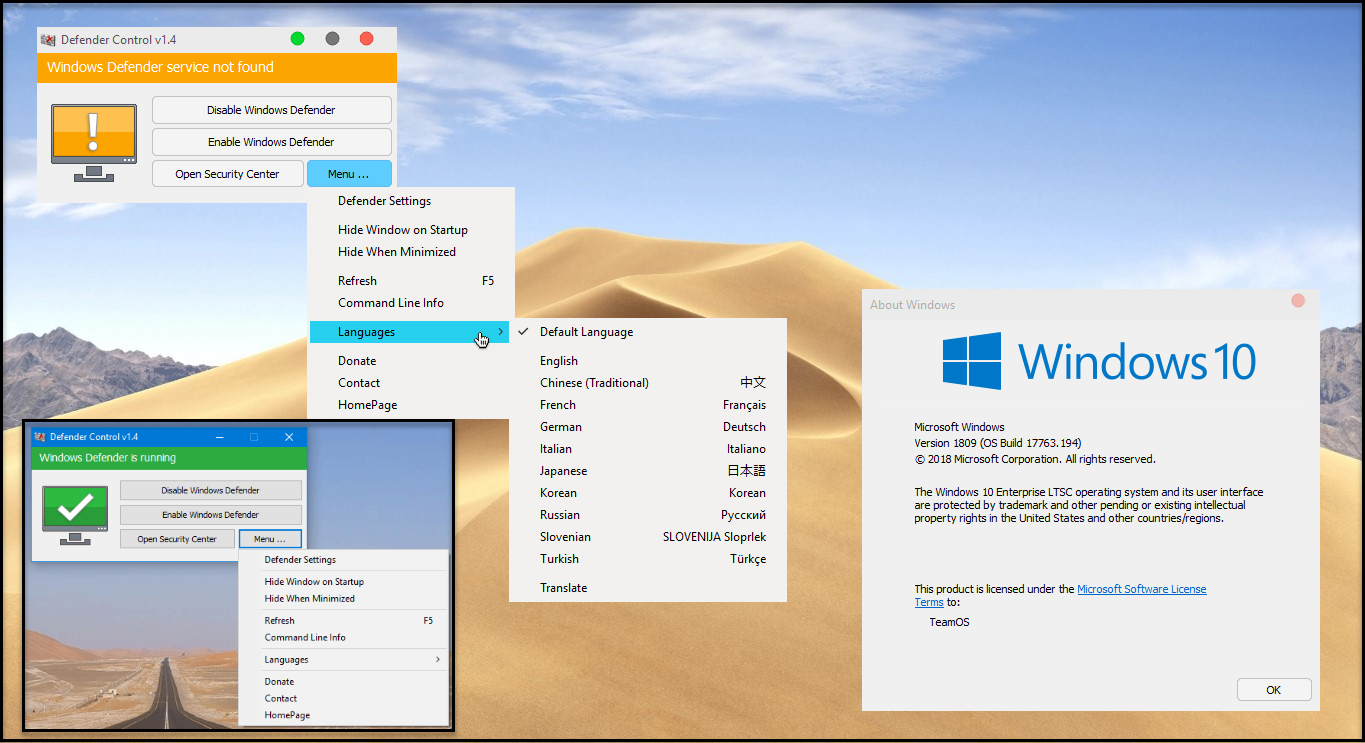Close About Windows with the pink circle
The height and width of the screenshot is (743, 1365).
1298,300
